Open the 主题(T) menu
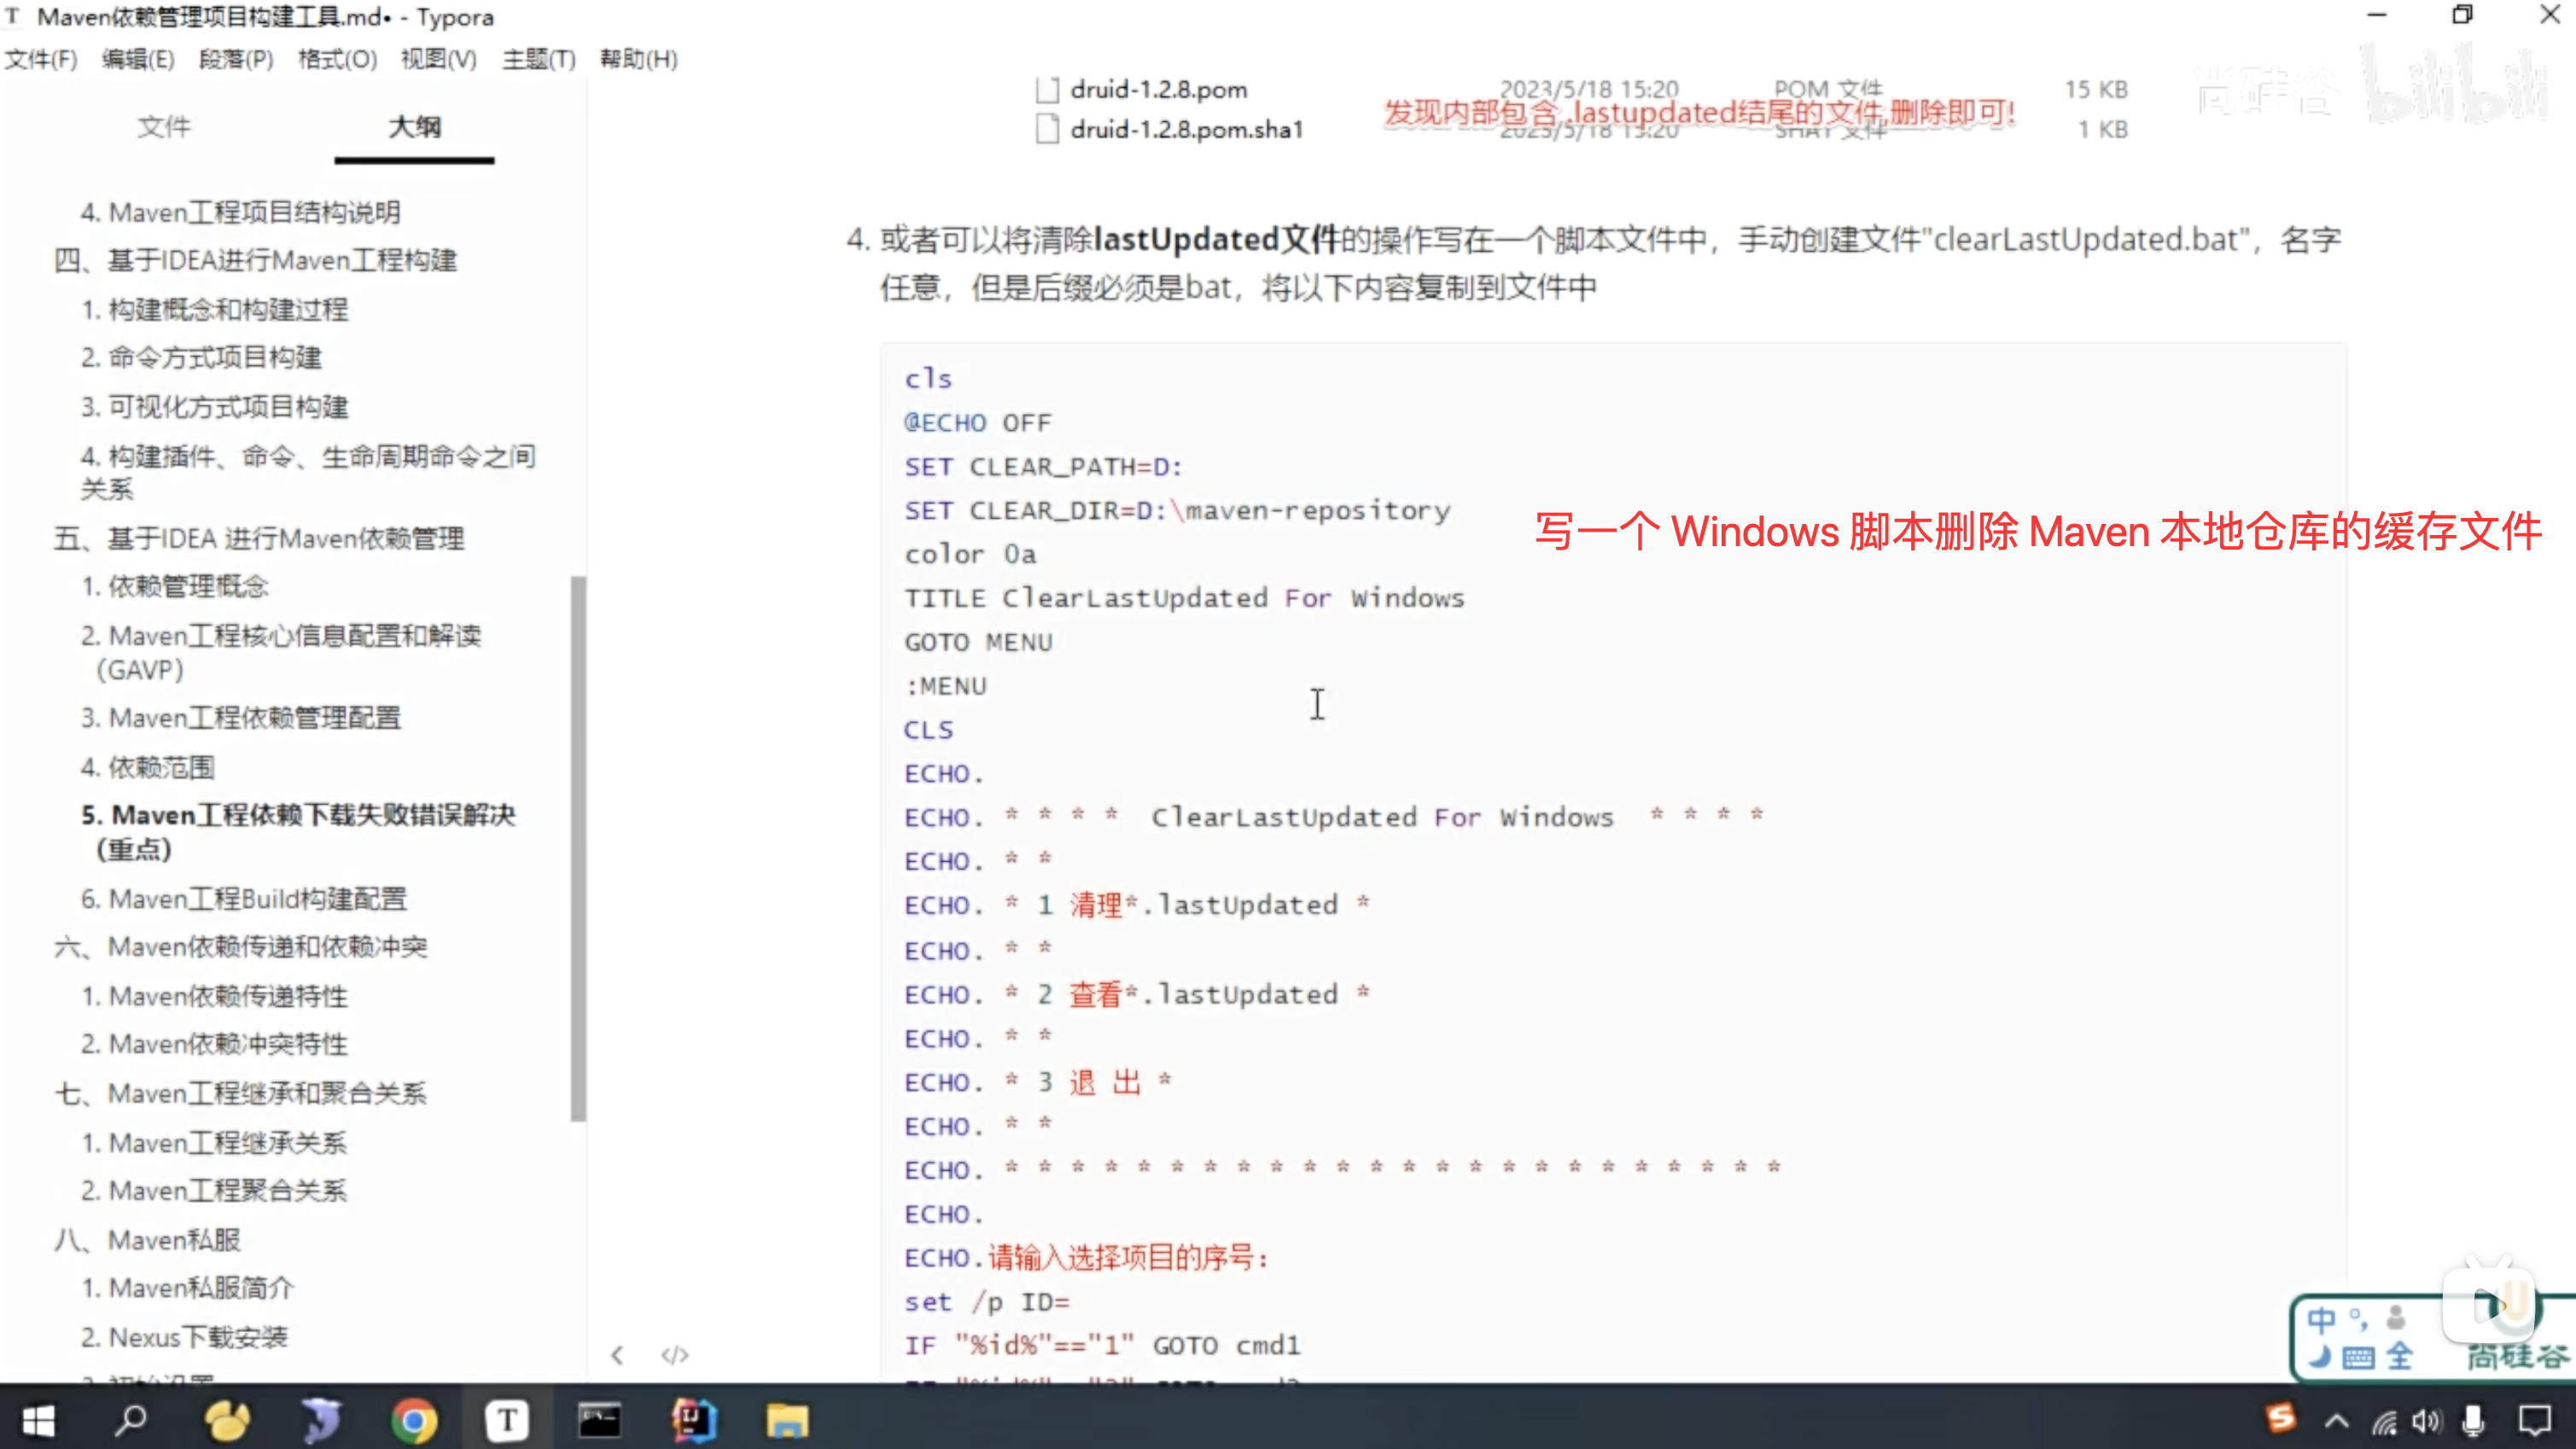 (538, 59)
